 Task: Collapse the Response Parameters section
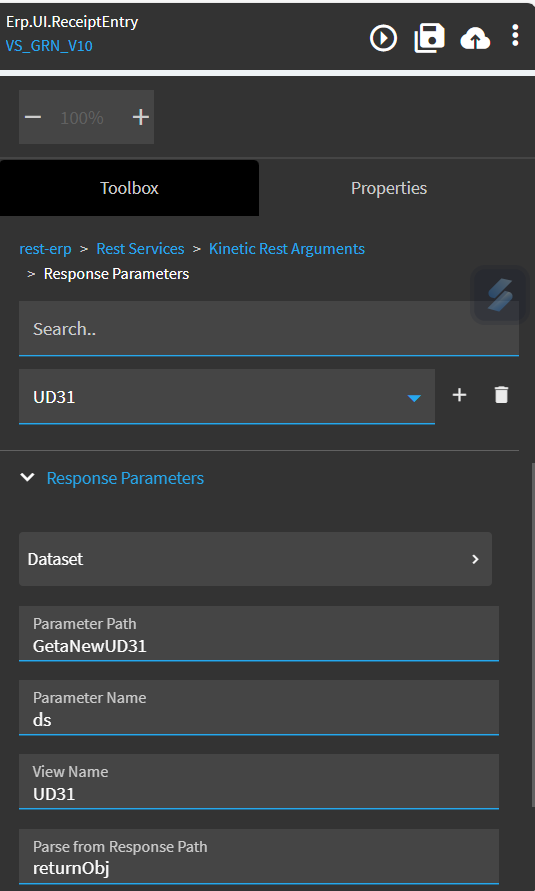point(27,477)
